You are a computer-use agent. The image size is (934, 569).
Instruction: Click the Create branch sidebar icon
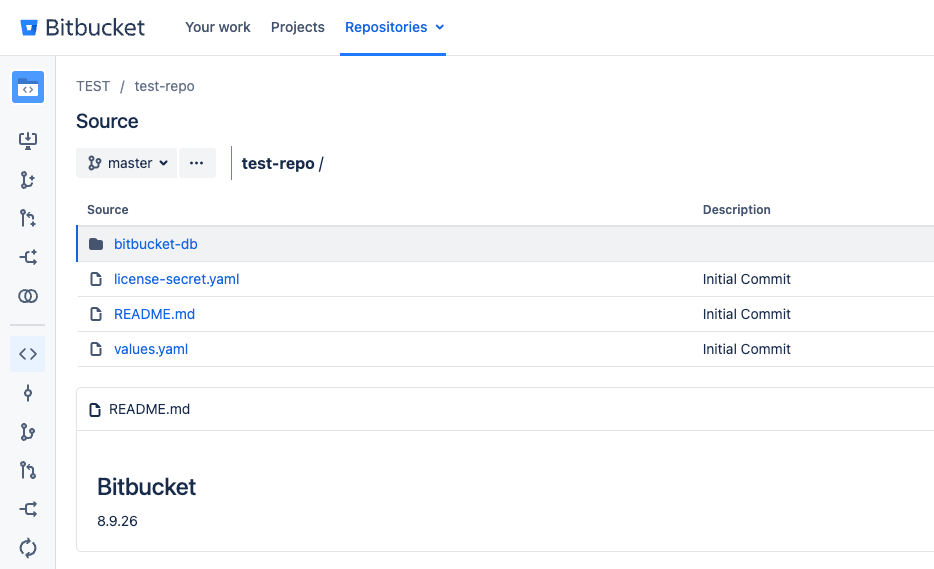click(28, 180)
